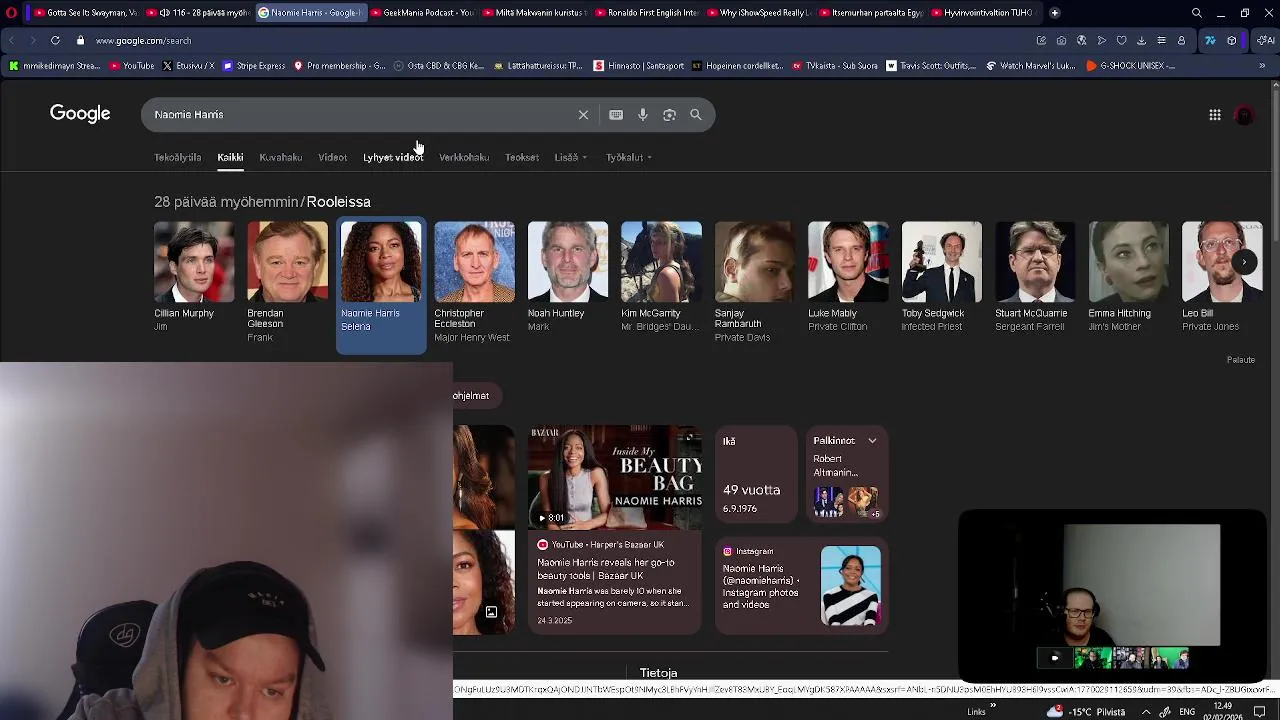This screenshot has width=1280, height=720.
Task: Click the Google logo
Action: 80,114
